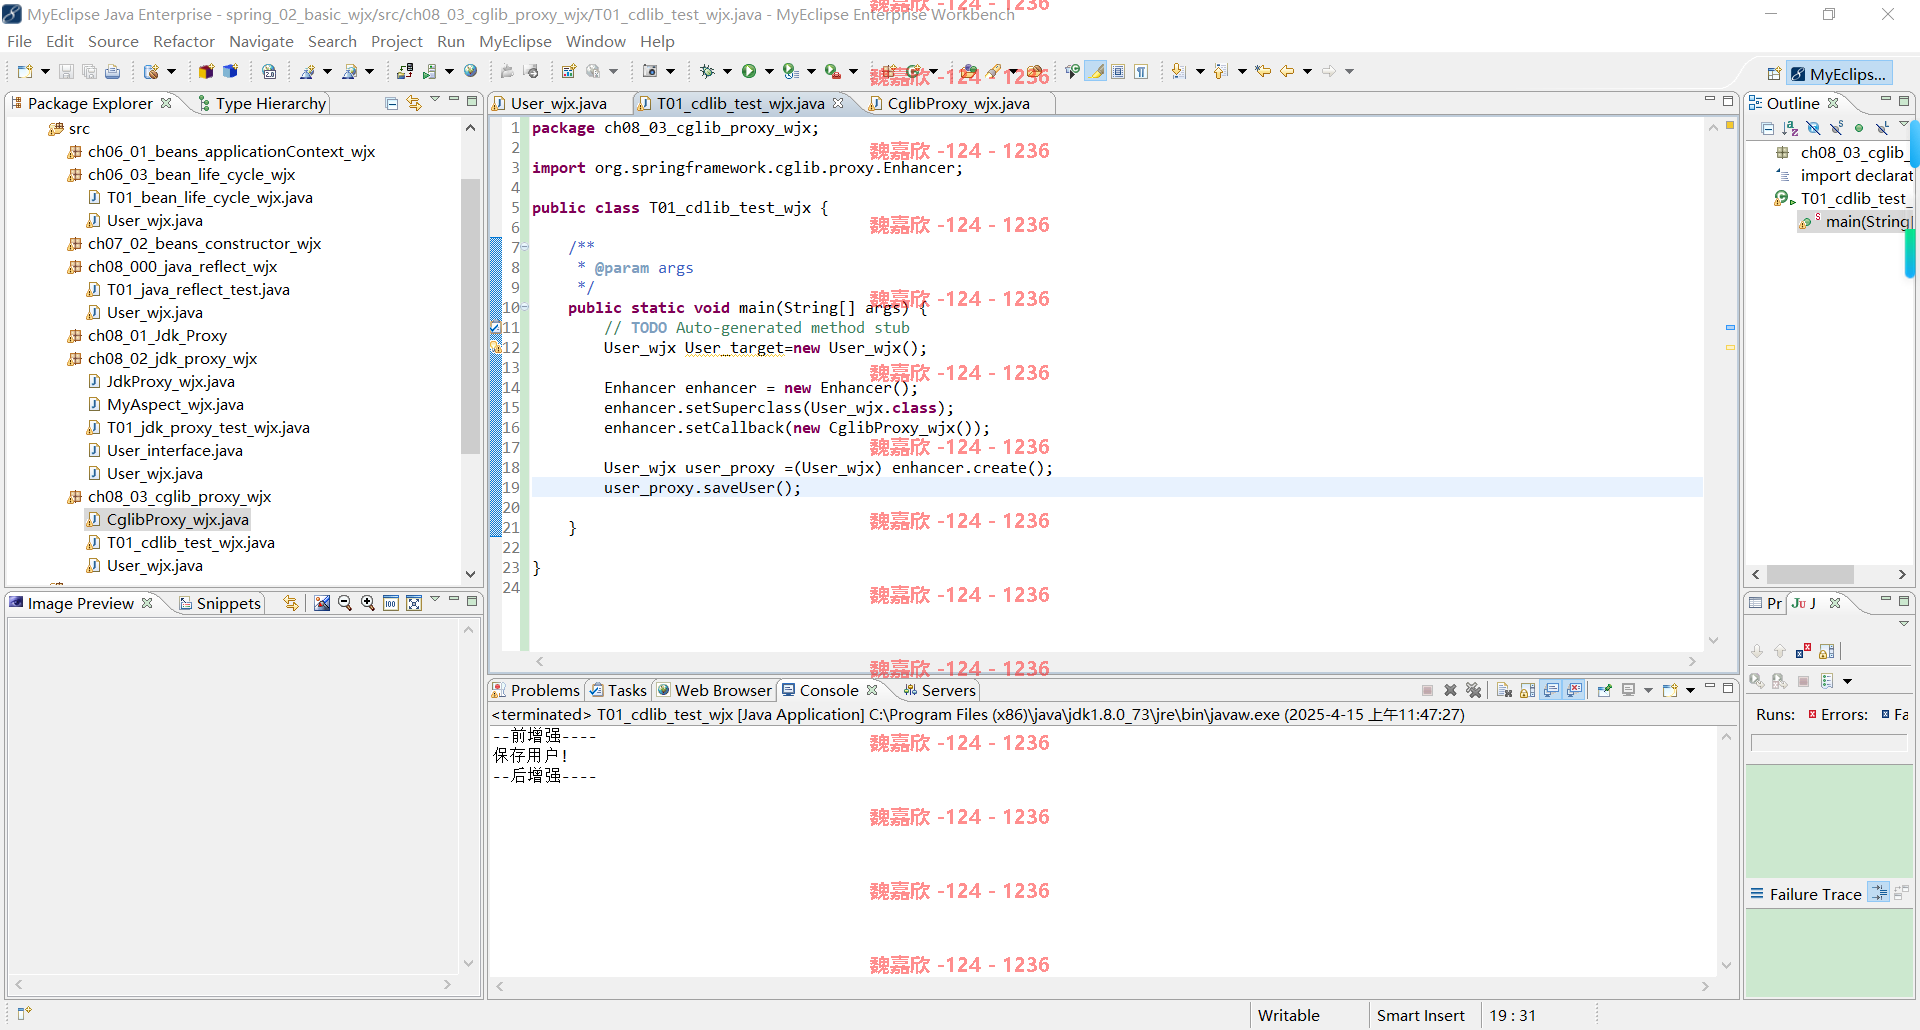Toggle Scroll Lock in Console toolbar
This screenshot has height=1030, width=1920.
pos(1527,690)
